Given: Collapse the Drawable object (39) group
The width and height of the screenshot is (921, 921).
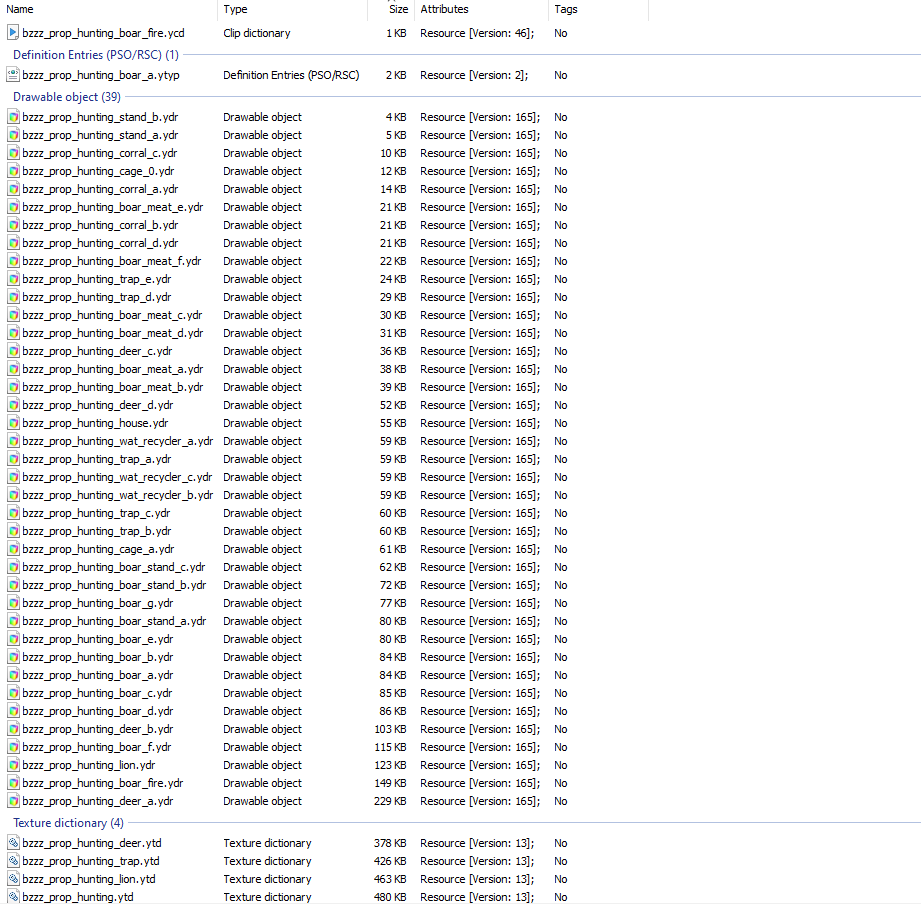Looking at the screenshot, I should (66, 97).
